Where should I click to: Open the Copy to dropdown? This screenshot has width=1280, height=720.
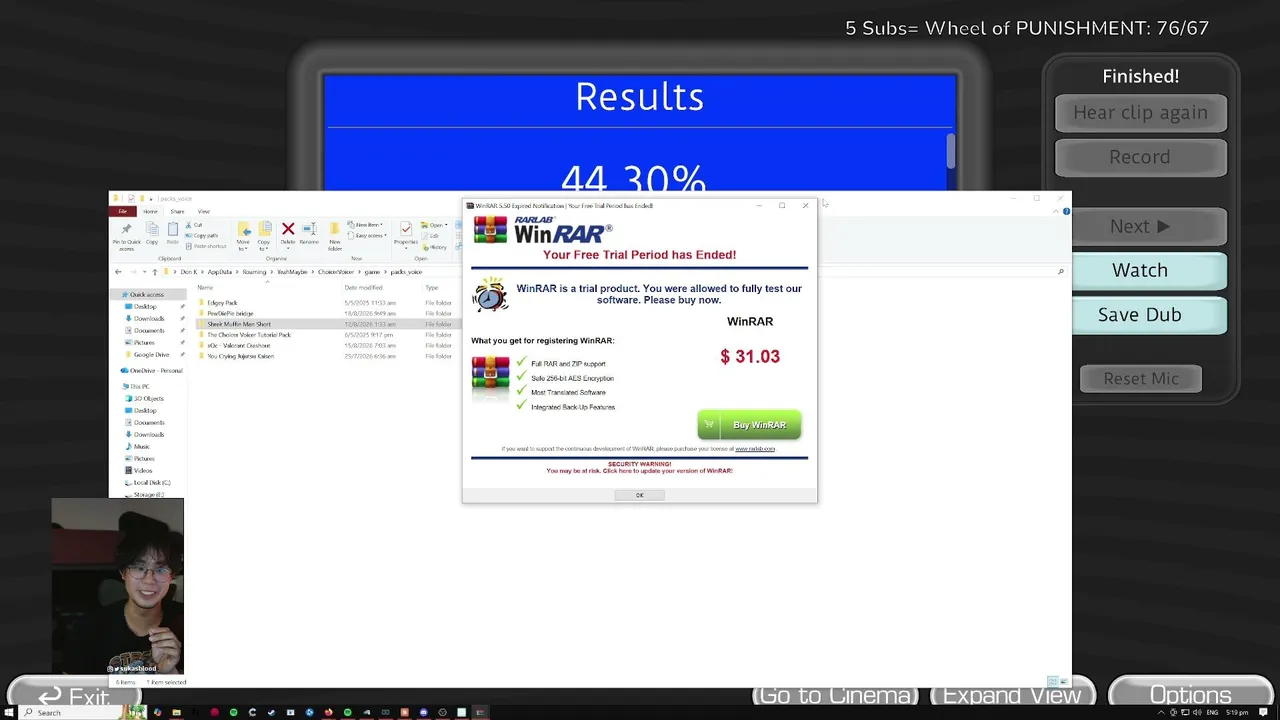[x=264, y=236]
